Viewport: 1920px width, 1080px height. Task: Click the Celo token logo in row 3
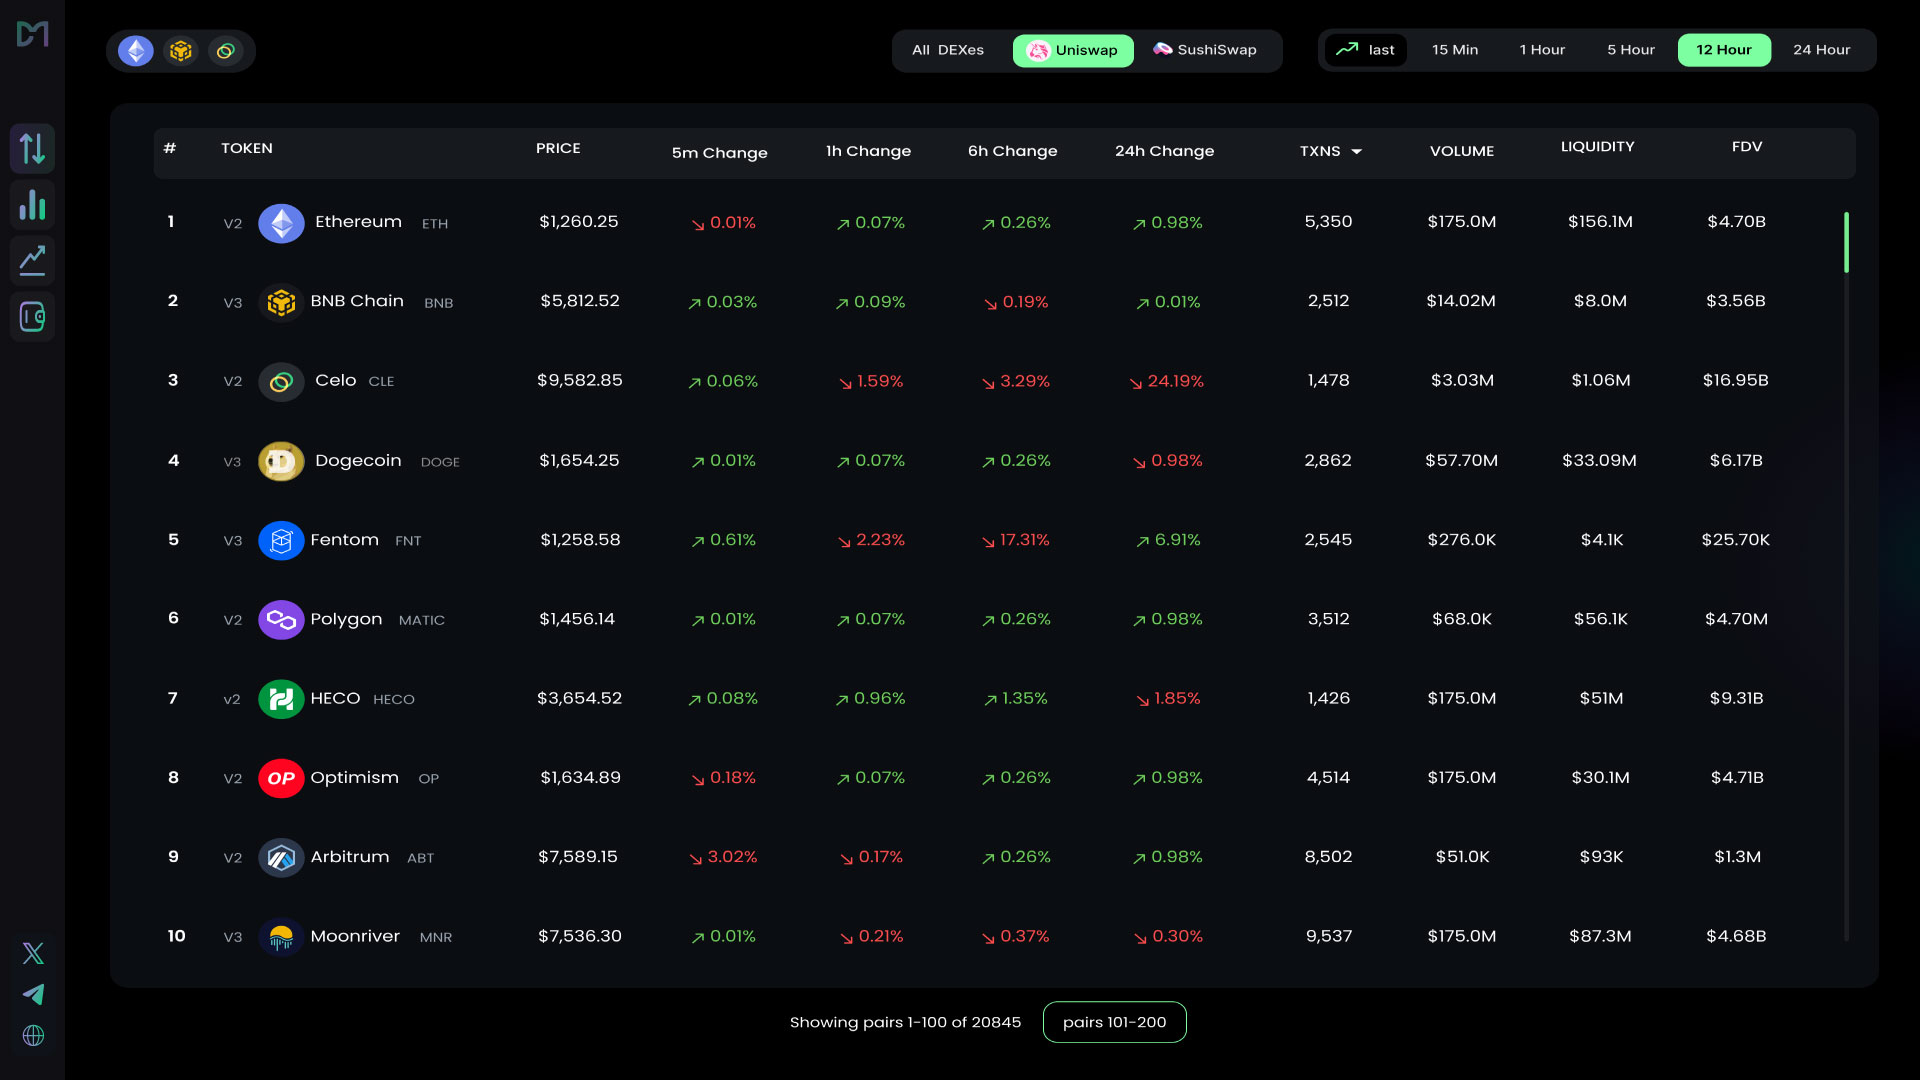[281, 381]
